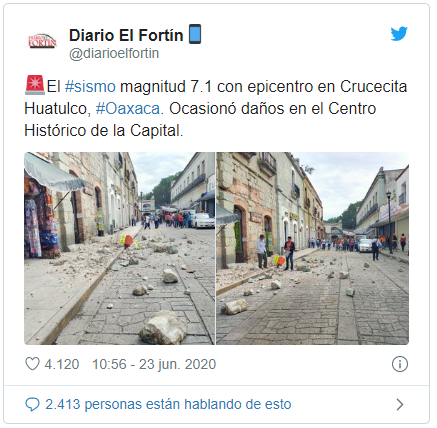View the right photo with bystanders

[x=313, y=248]
